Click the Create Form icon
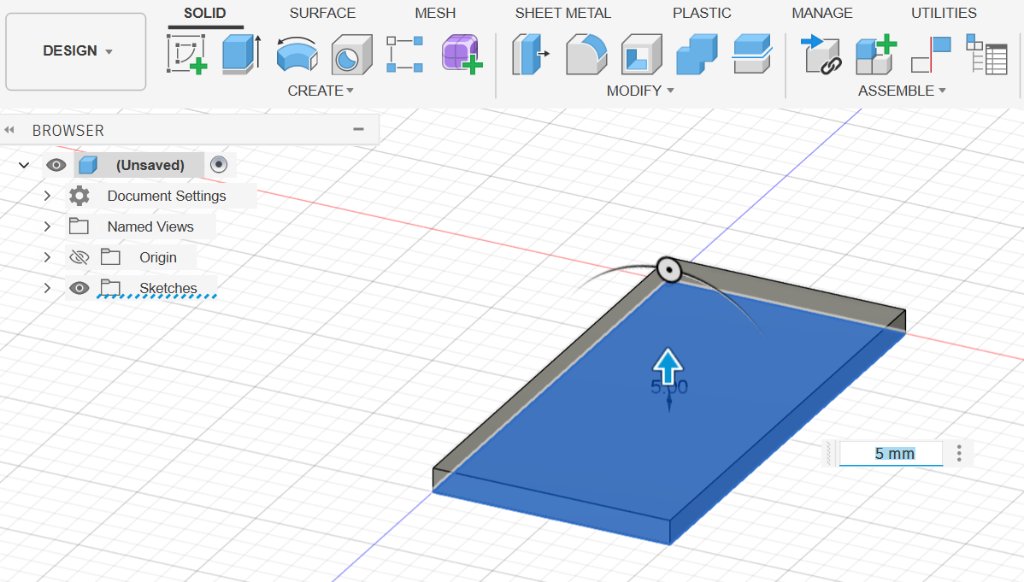Screen dimensions: 1024x582 point(462,54)
